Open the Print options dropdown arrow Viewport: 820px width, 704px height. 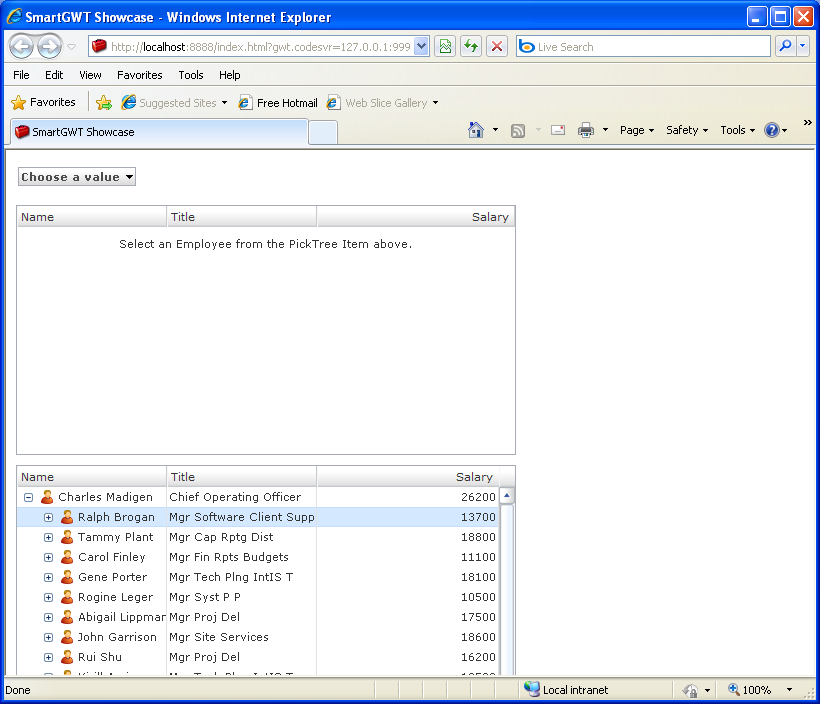pos(606,130)
